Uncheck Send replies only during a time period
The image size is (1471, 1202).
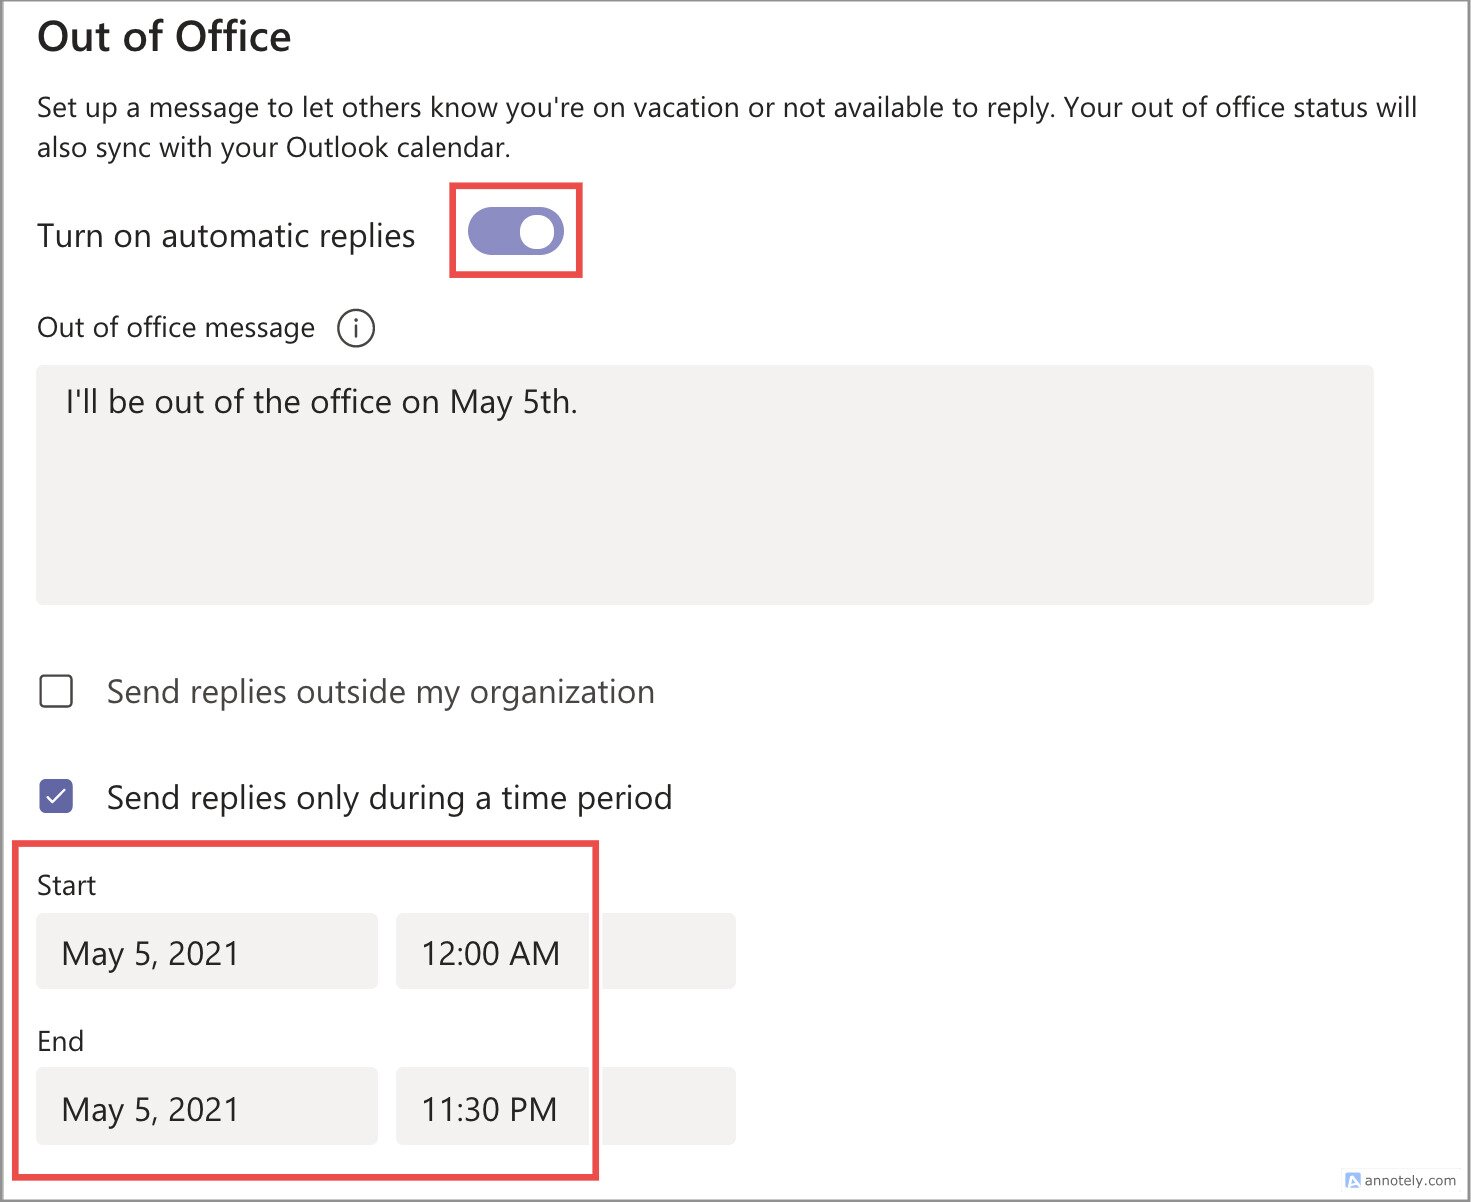click(56, 797)
